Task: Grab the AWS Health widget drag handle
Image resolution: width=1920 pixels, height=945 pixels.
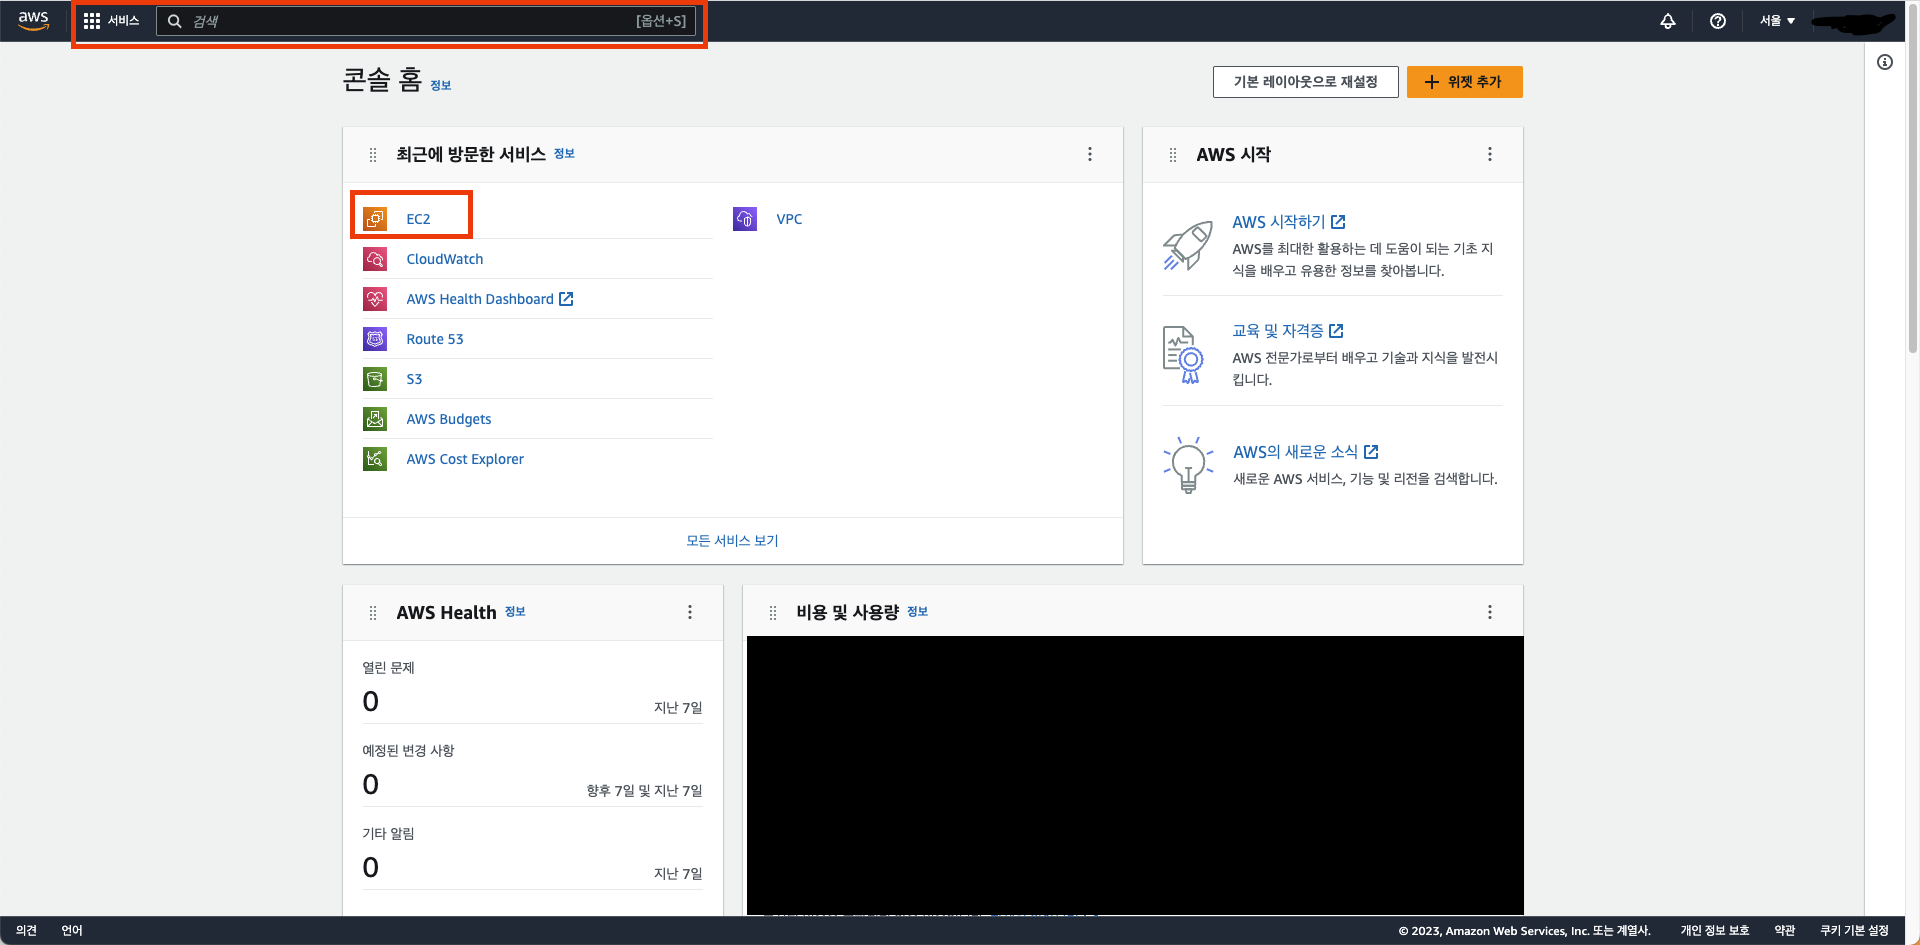Action: [x=373, y=613]
